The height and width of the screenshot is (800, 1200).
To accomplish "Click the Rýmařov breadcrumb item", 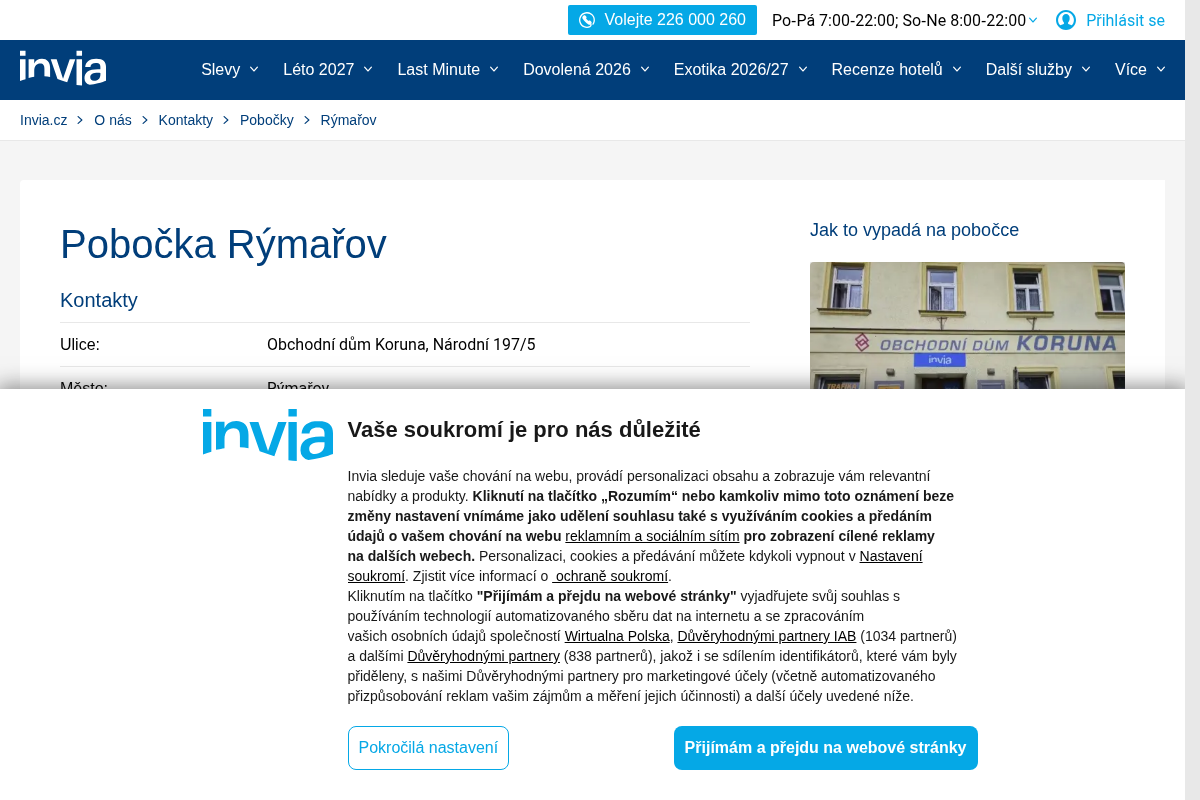I will [348, 120].
